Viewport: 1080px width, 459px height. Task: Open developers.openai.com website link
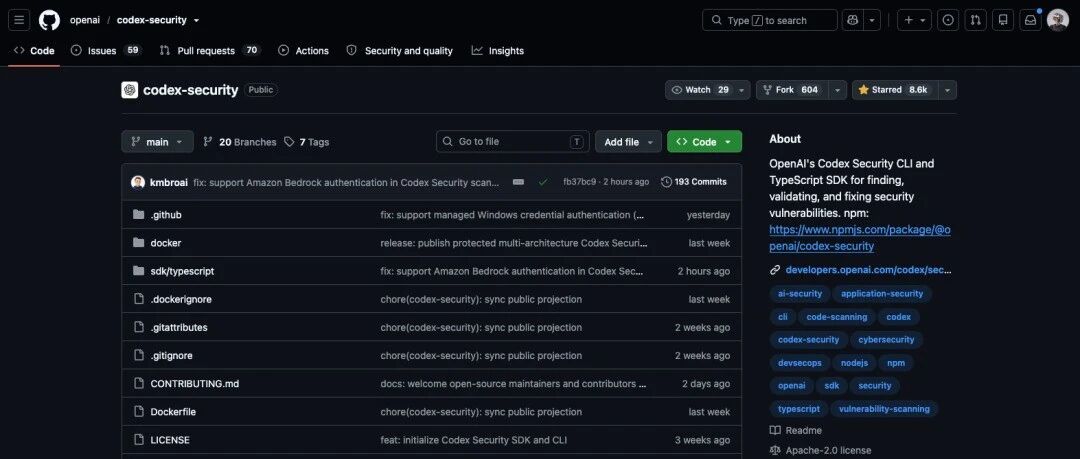click(x=869, y=269)
